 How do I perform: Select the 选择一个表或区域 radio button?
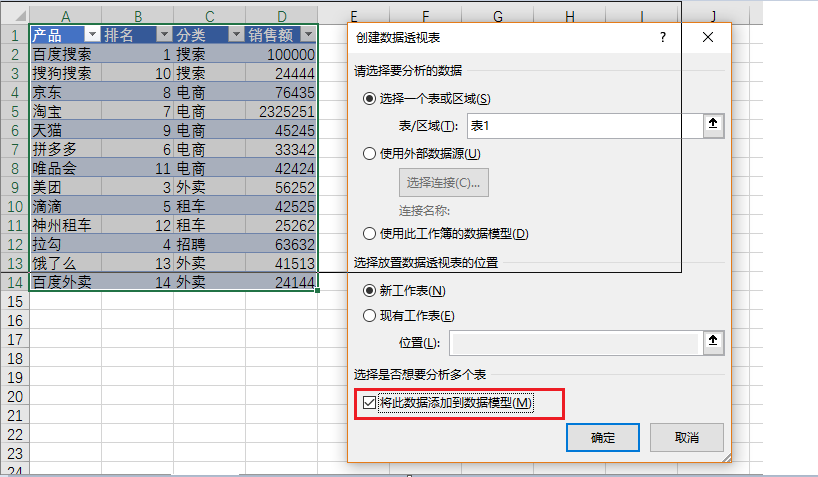point(369,99)
